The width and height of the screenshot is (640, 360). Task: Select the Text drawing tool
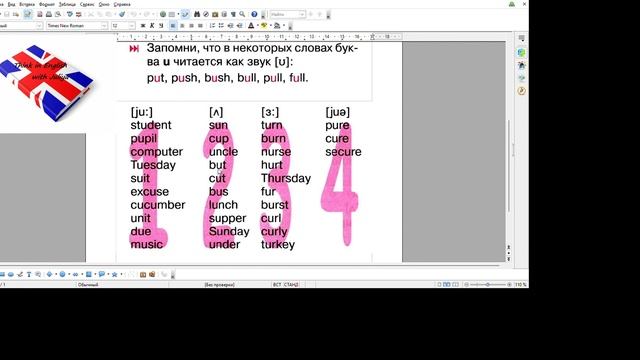29,274
